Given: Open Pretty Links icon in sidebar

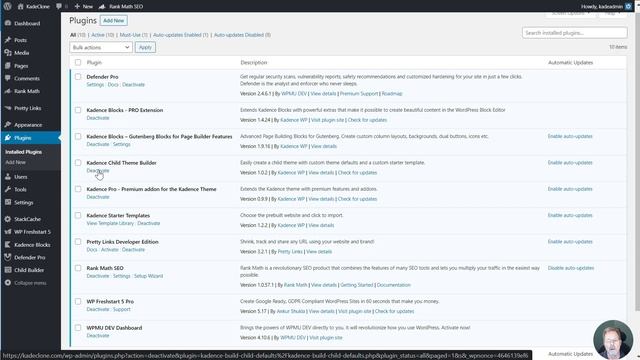Looking at the screenshot, I should (8, 108).
